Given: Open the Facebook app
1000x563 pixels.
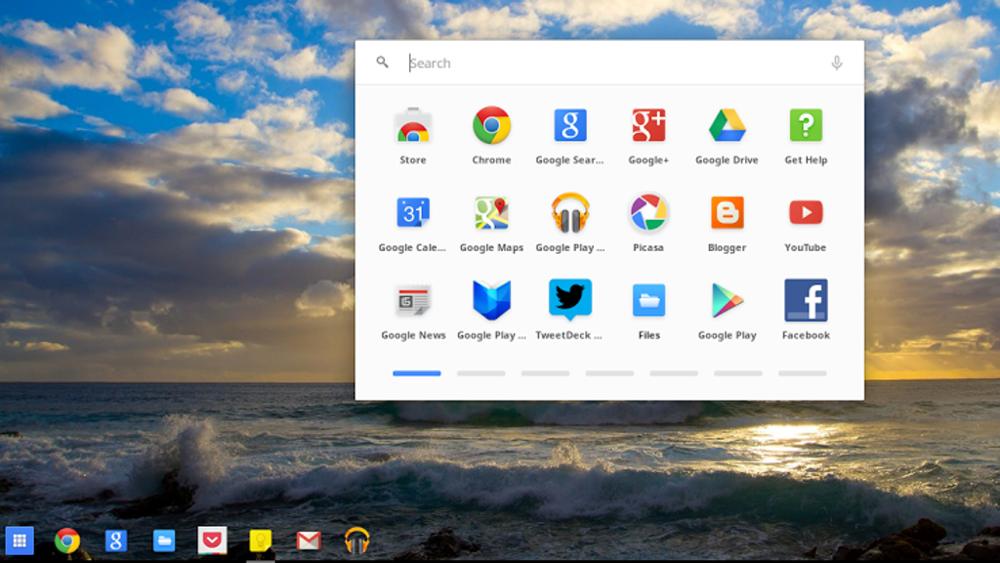Looking at the screenshot, I should click(805, 300).
